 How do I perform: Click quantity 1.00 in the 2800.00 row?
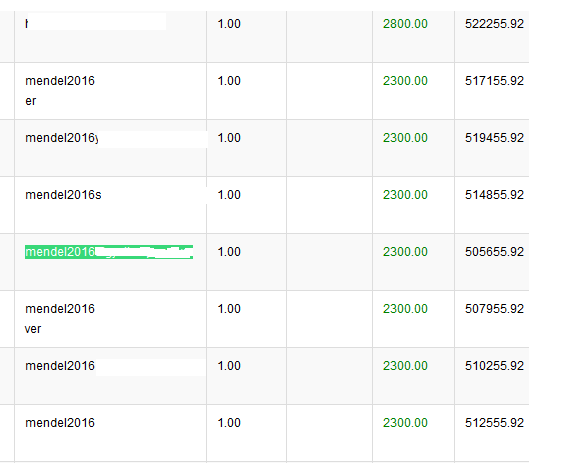tap(229, 24)
